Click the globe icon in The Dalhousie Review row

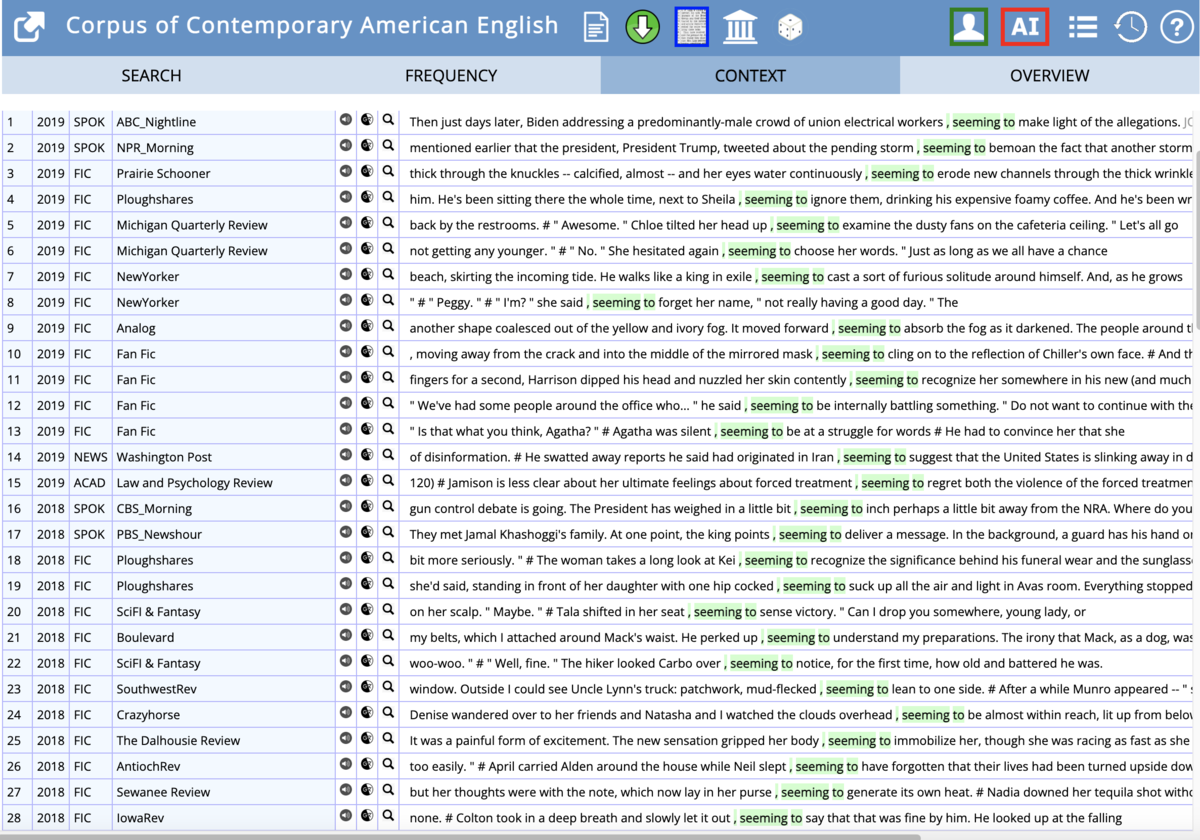click(x=367, y=739)
